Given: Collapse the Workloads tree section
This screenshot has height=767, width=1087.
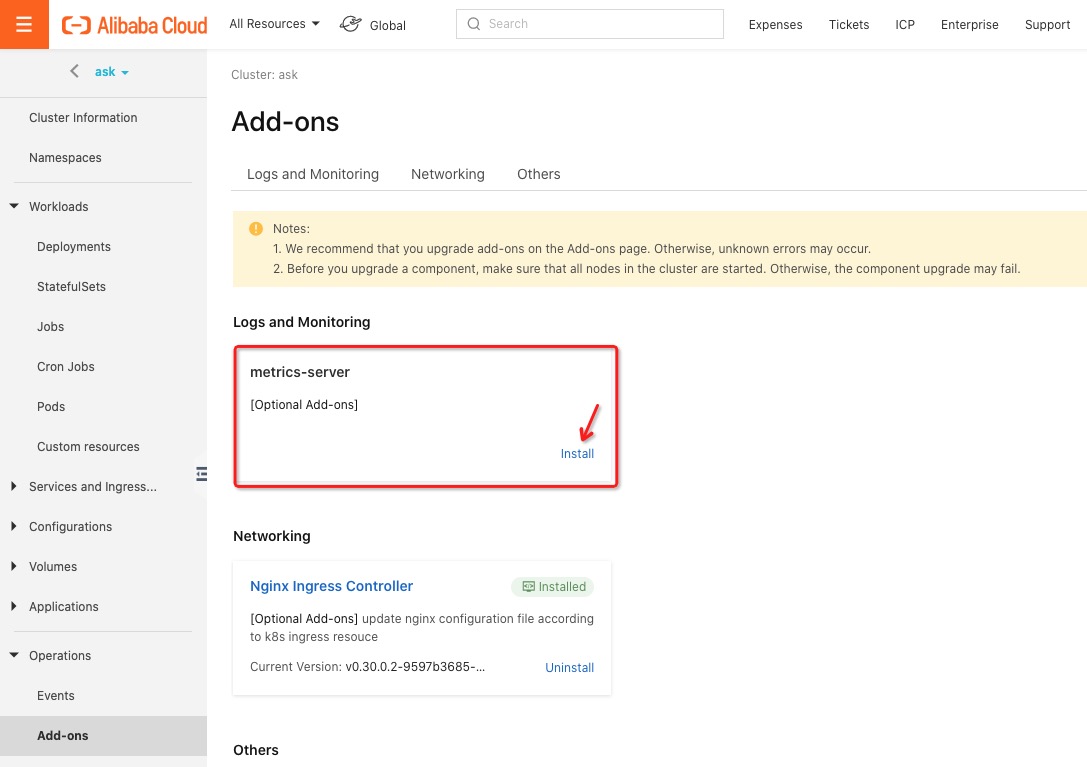Looking at the screenshot, I should pos(14,206).
